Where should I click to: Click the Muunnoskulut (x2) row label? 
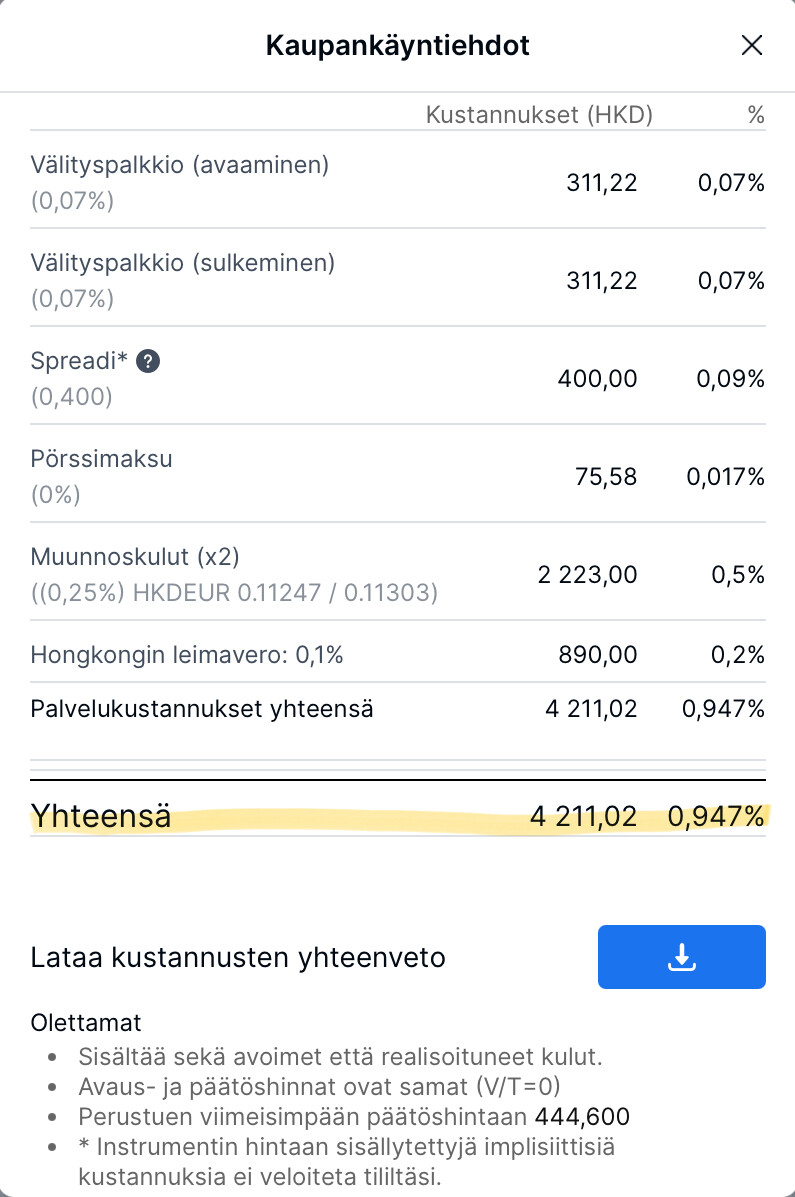pyautogui.click(x=135, y=557)
